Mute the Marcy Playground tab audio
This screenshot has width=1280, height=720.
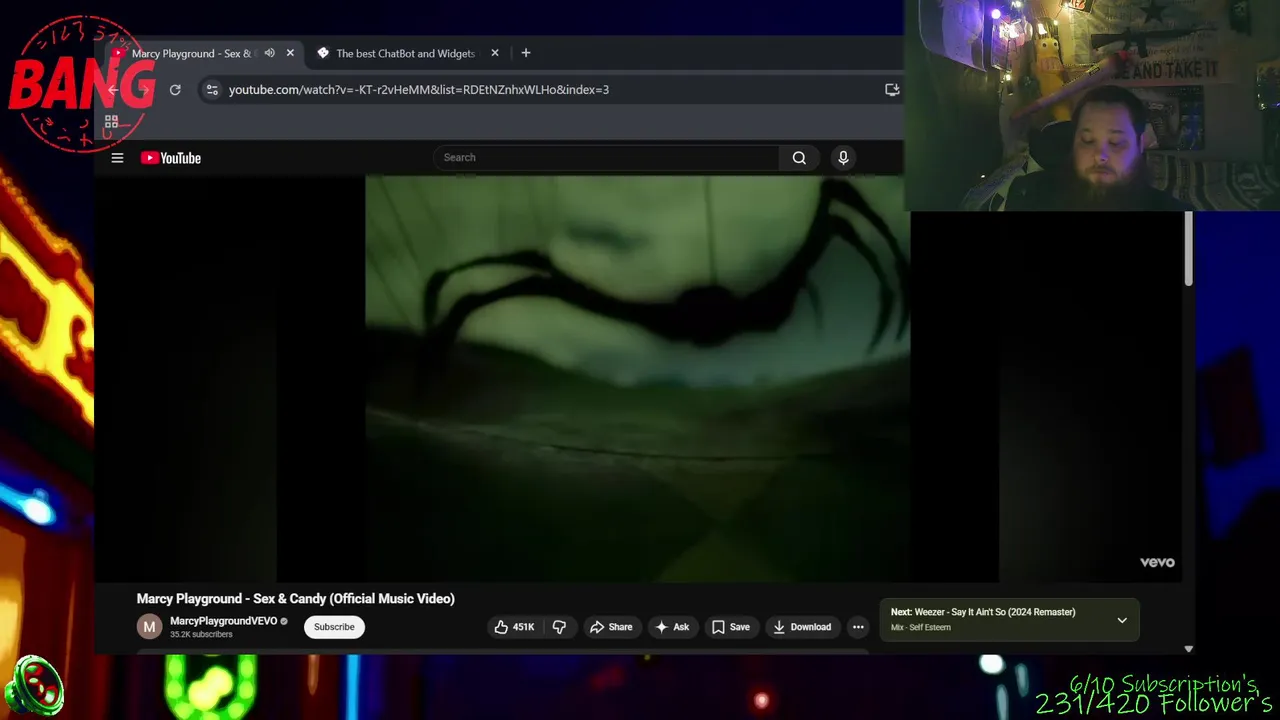269,53
